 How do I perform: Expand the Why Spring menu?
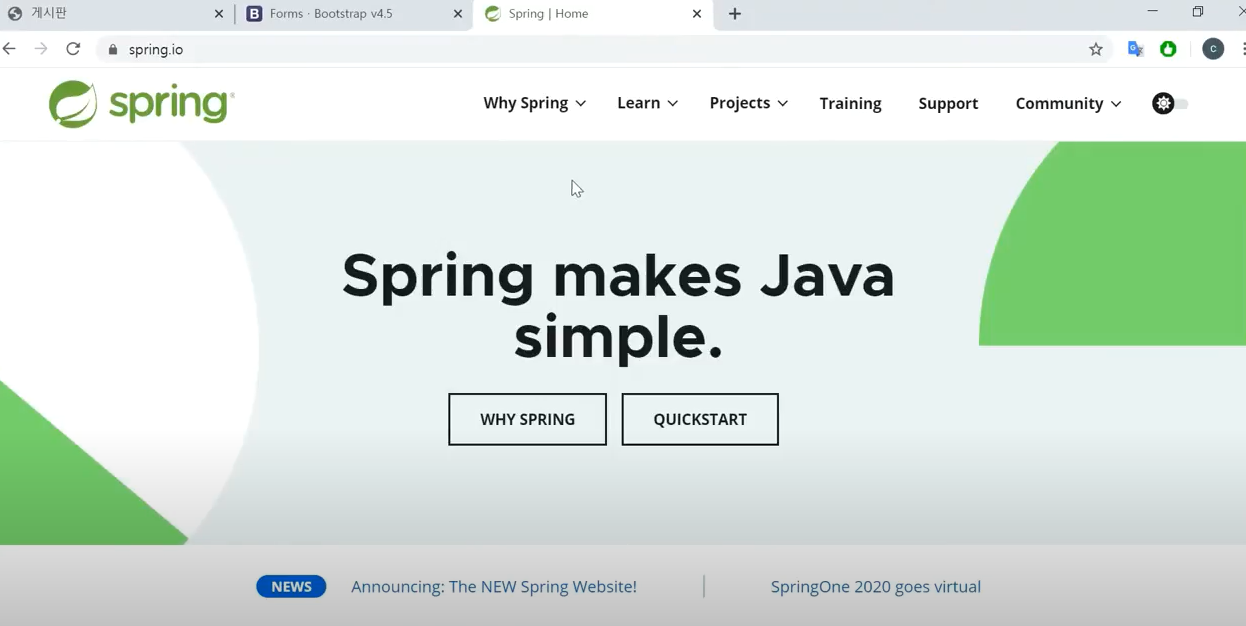click(534, 103)
